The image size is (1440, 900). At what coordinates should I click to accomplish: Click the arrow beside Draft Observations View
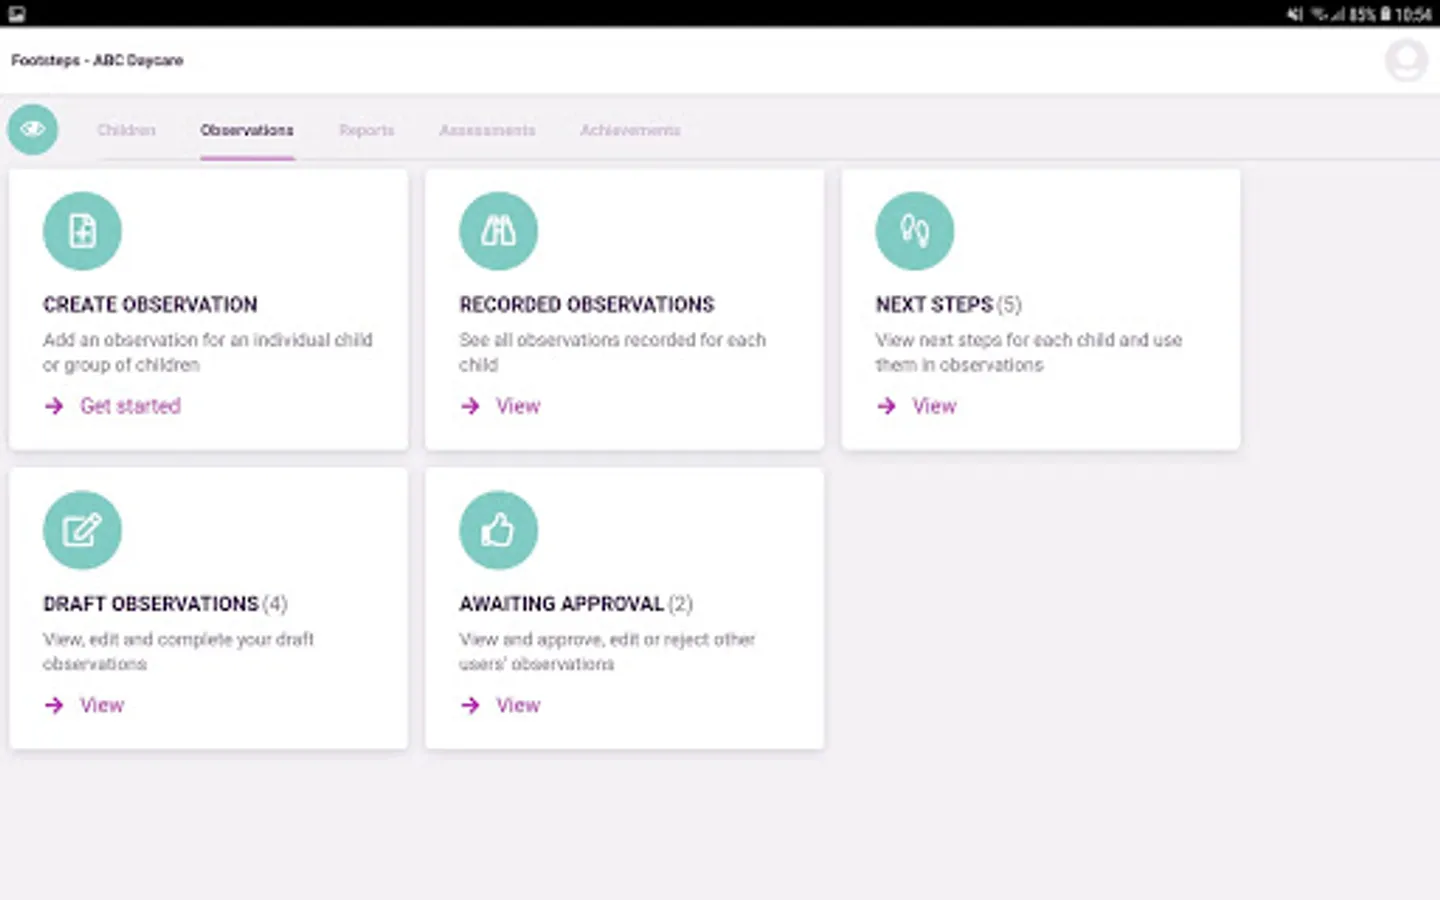click(x=54, y=705)
